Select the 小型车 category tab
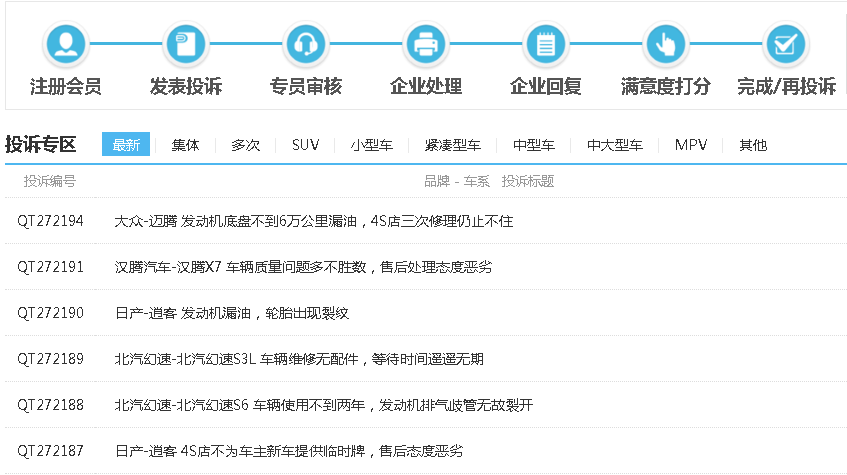The image size is (847, 475). pos(371,145)
